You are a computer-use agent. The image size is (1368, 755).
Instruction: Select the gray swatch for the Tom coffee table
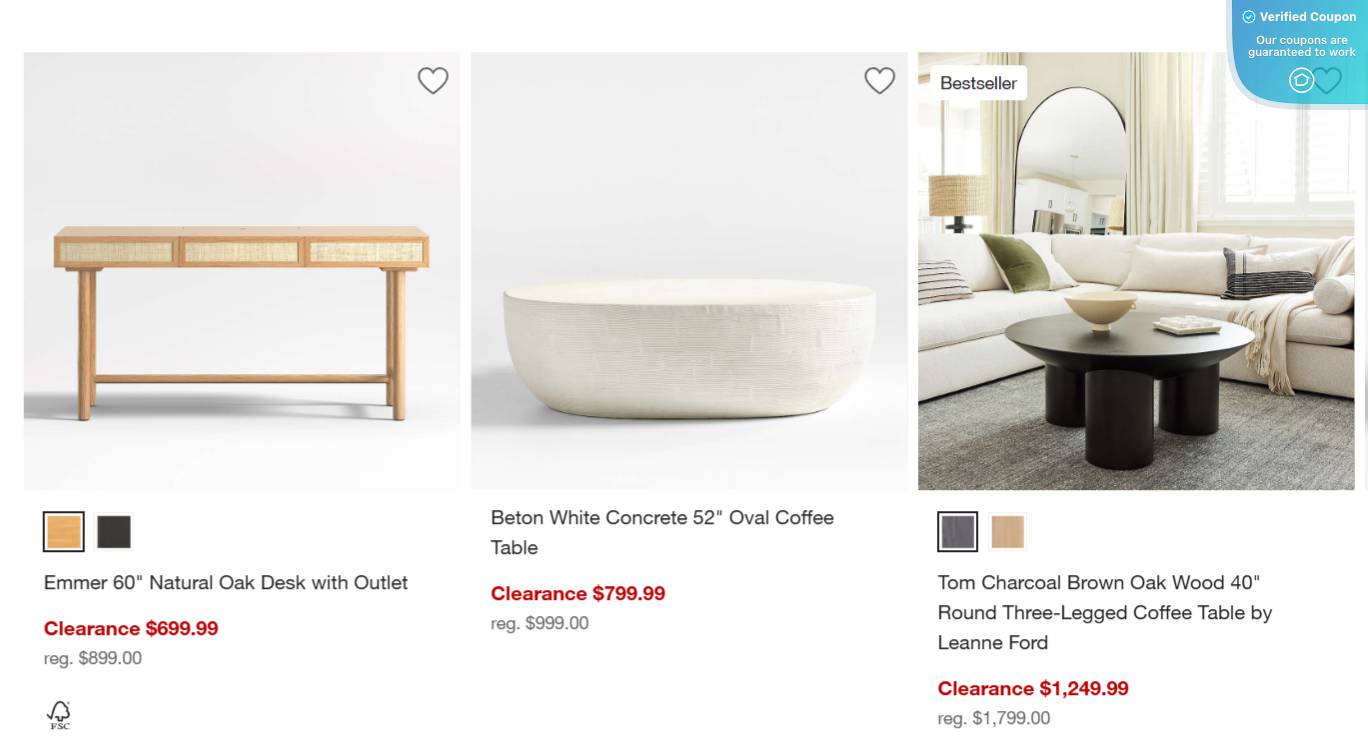point(957,533)
